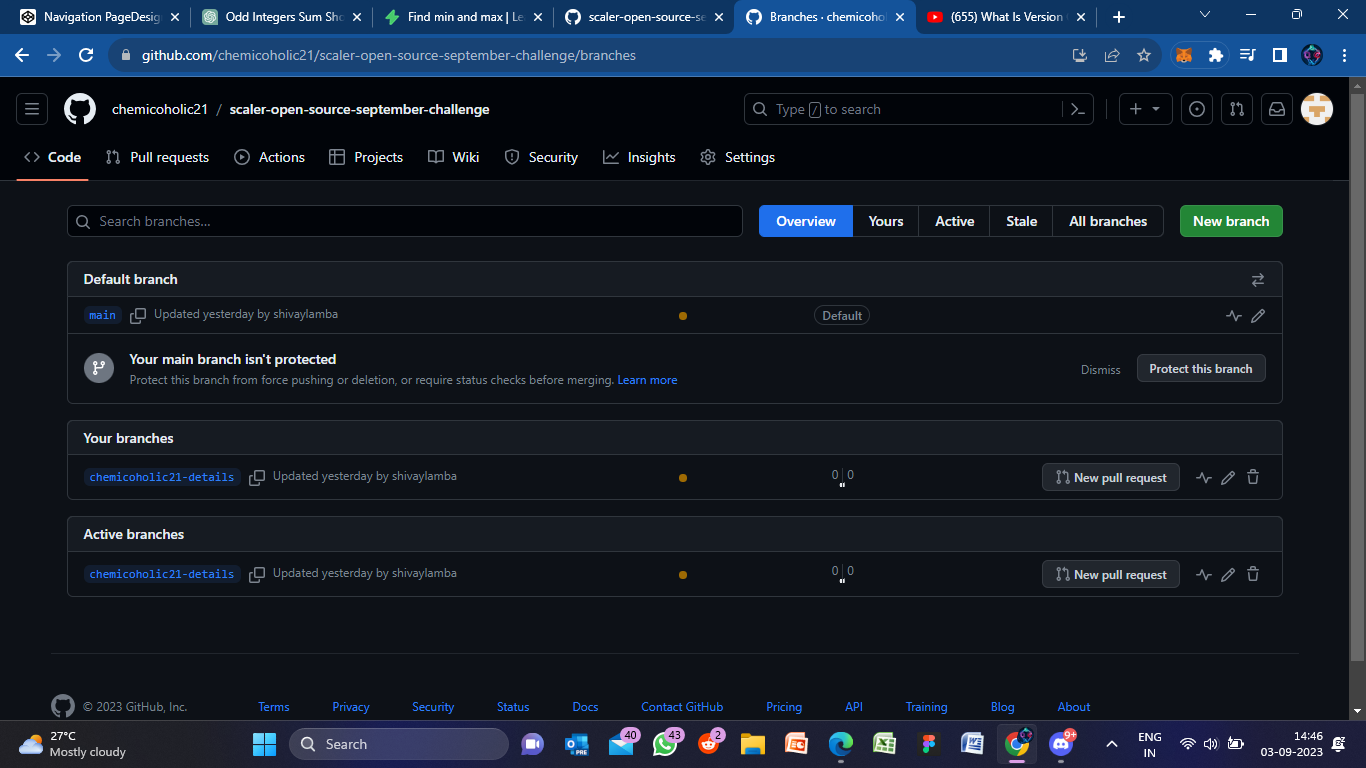
Task: Open the notifications inbox icon
Action: (x=1276, y=109)
